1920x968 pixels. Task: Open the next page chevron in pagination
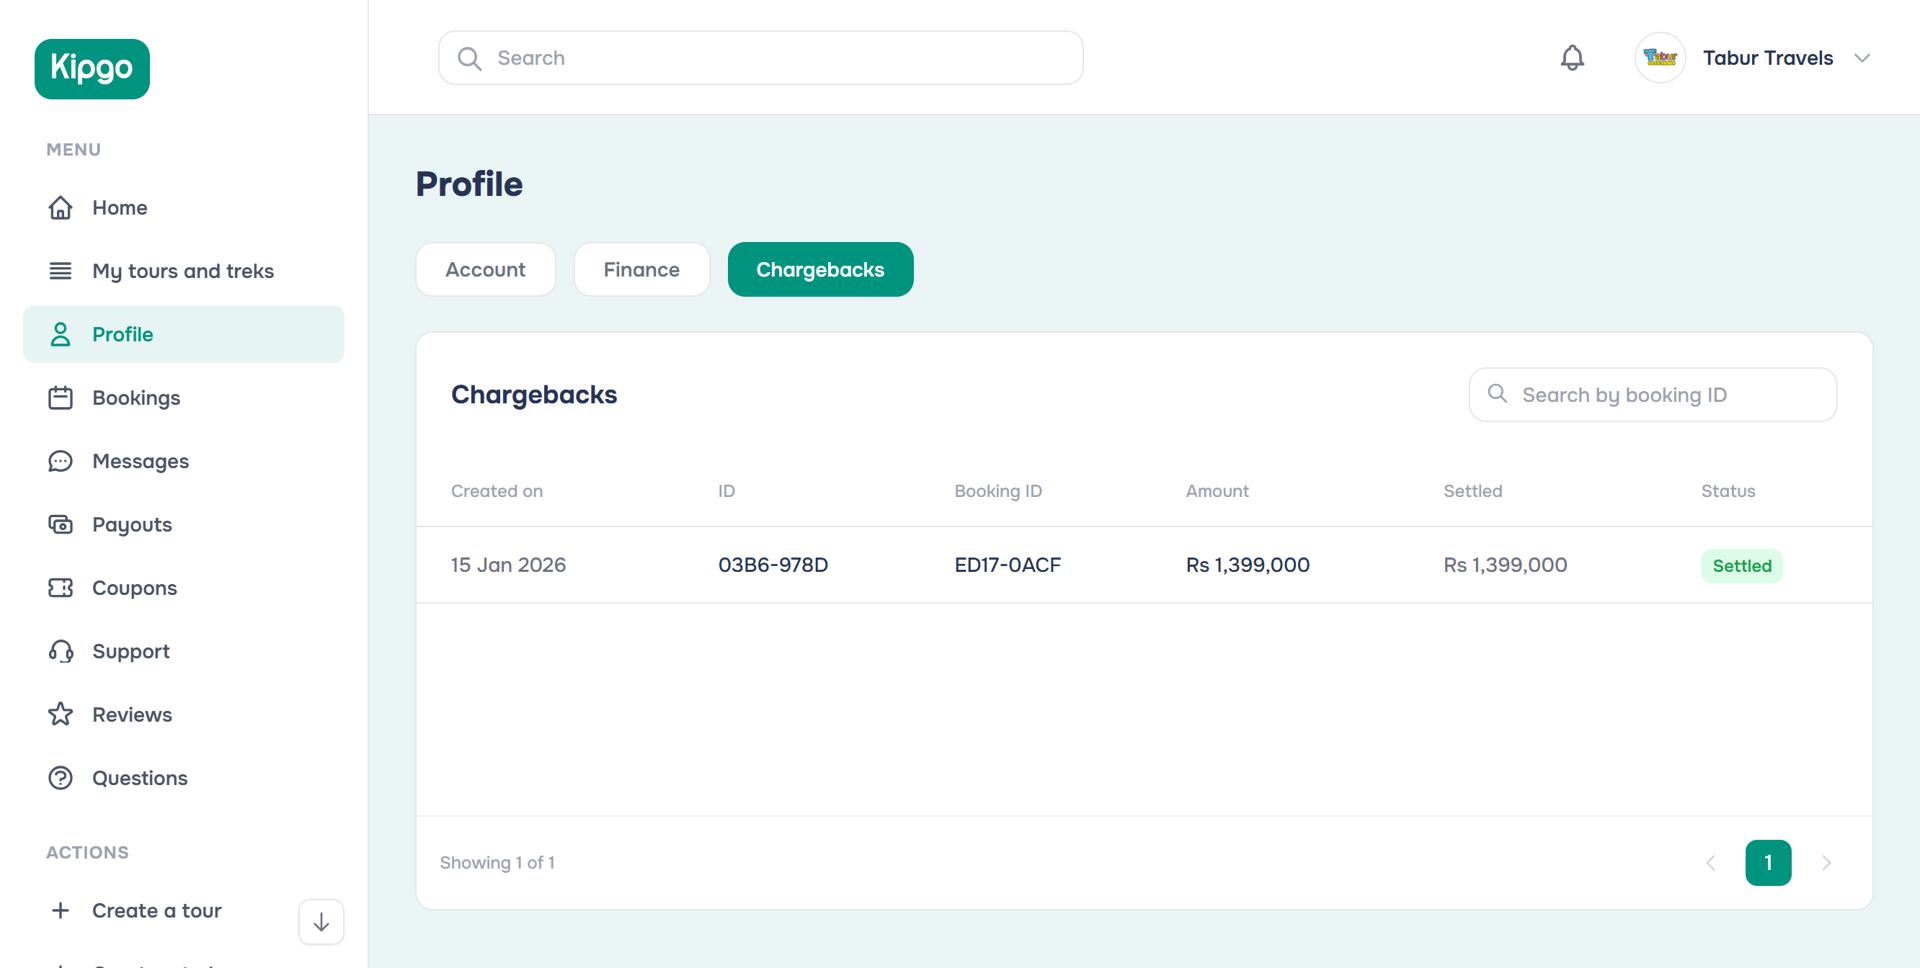tap(1827, 862)
